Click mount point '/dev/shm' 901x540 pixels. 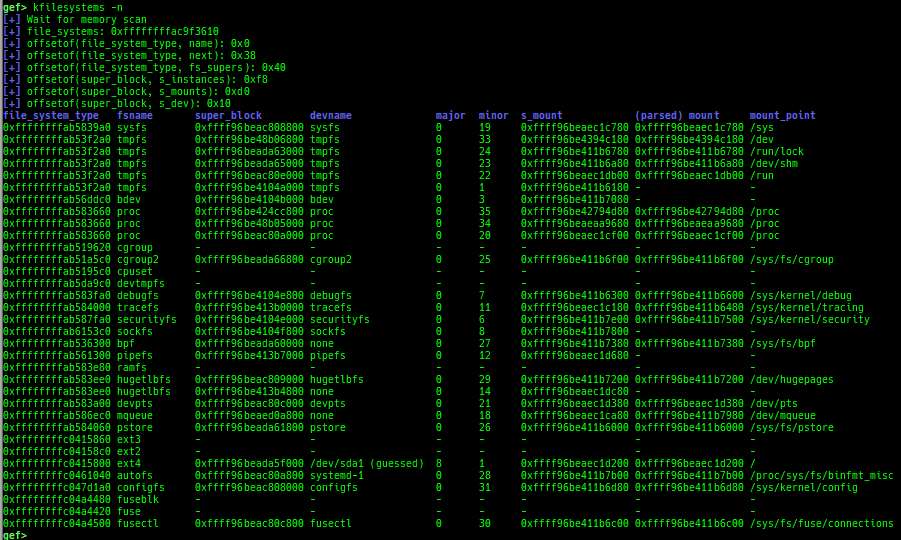point(773,164)
